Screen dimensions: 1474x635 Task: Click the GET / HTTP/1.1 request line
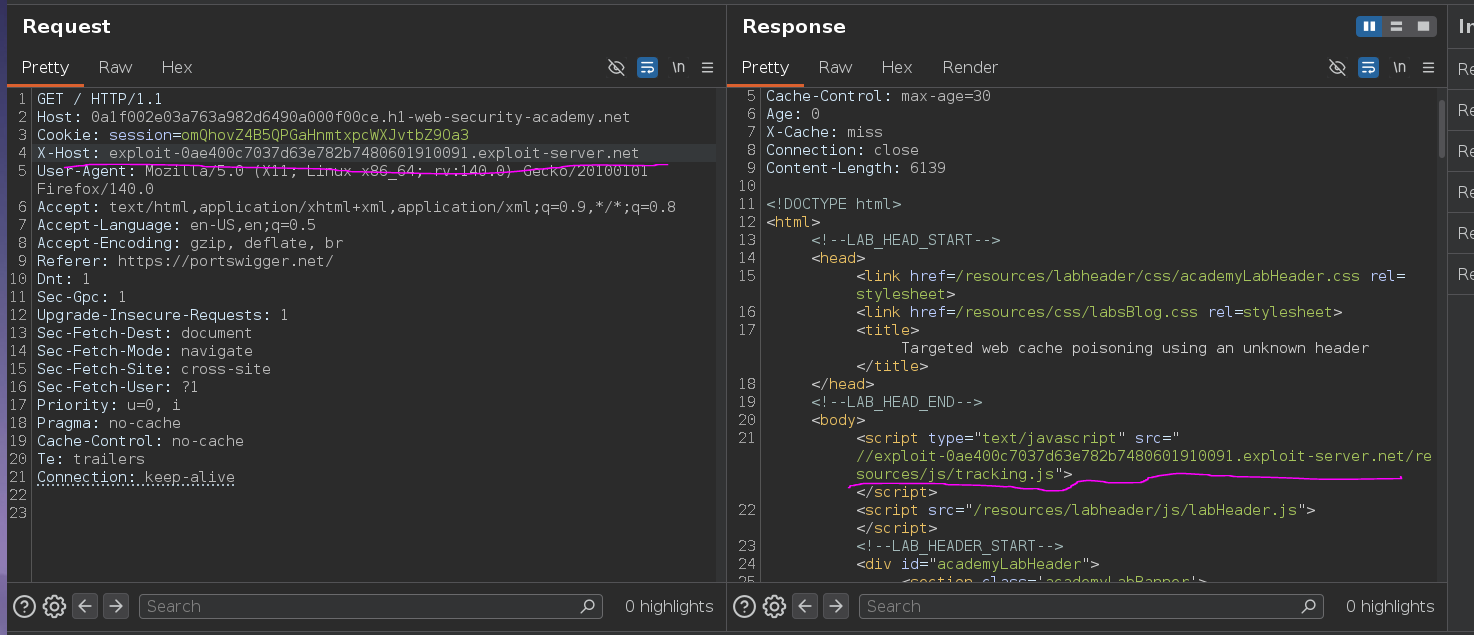[x=99, y=99]
